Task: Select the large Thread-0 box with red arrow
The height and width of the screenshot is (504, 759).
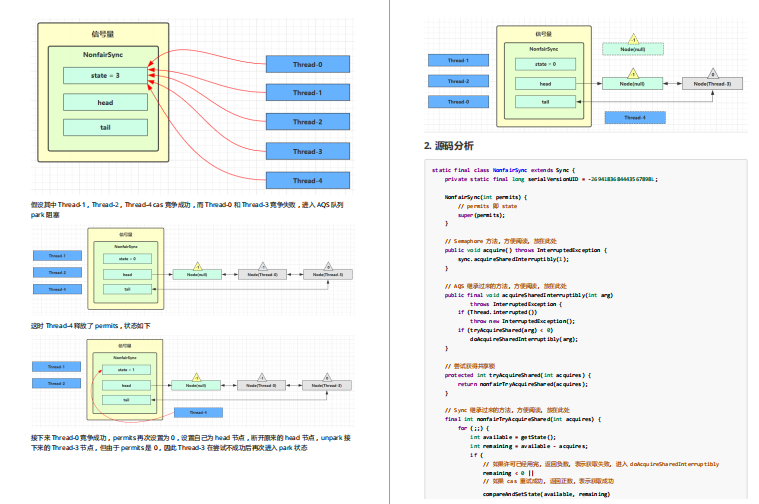Action: pyautogui.click(x=308, y=64)
